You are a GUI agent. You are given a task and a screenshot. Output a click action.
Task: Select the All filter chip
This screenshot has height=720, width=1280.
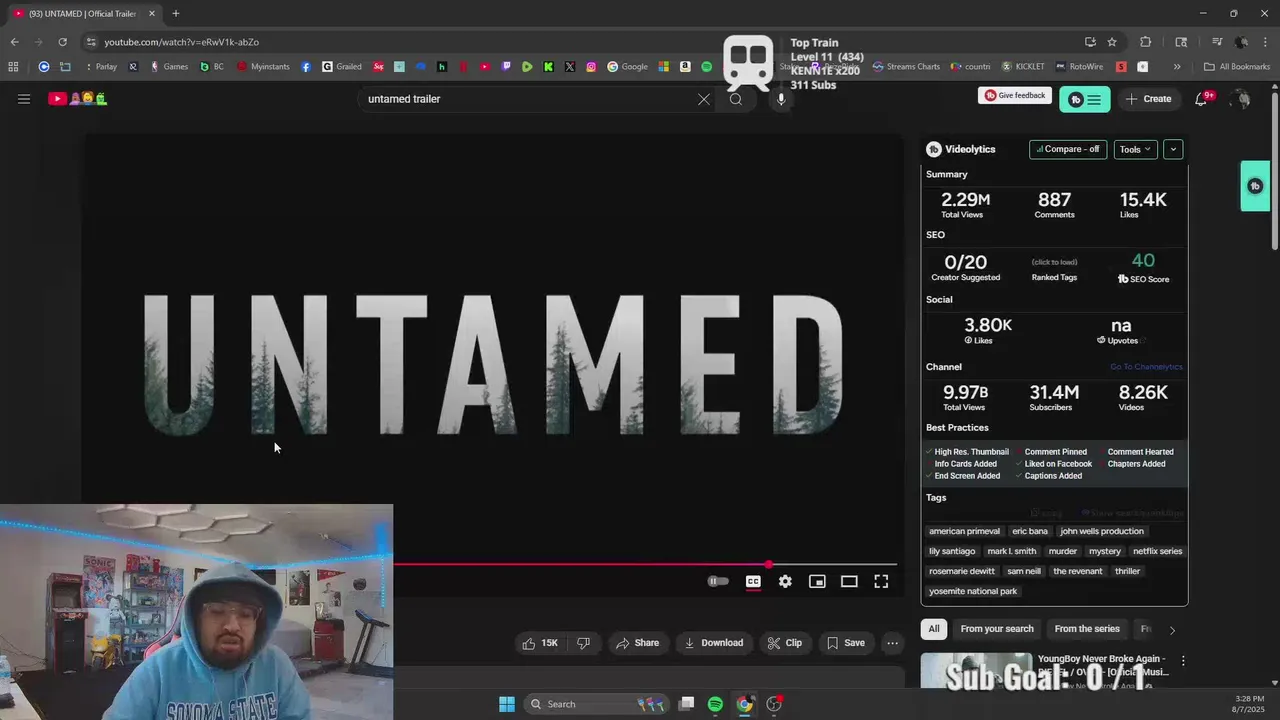[x=934, y=629]
